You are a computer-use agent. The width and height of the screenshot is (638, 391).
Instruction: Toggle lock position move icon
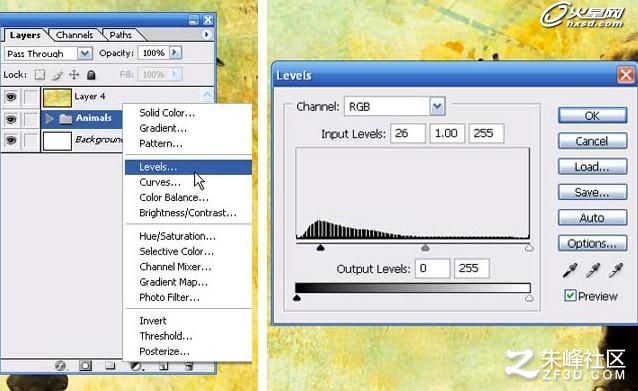point(74,74)
